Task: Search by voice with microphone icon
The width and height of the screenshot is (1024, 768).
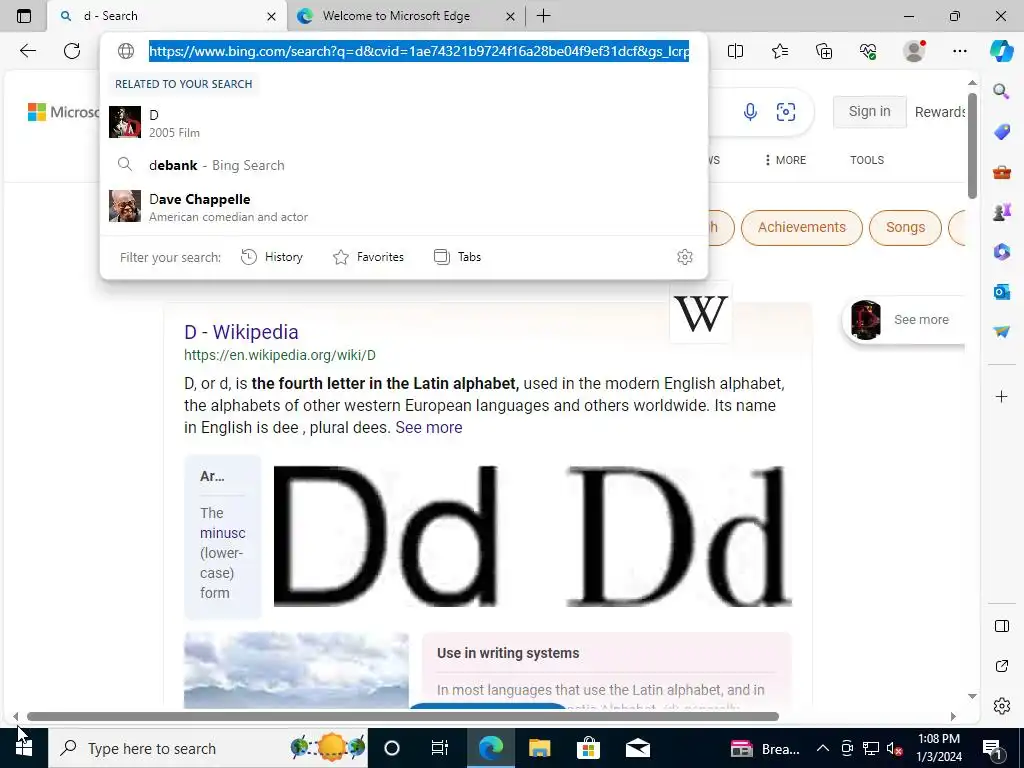Action: pyautogui.click(x=750, y=112)
